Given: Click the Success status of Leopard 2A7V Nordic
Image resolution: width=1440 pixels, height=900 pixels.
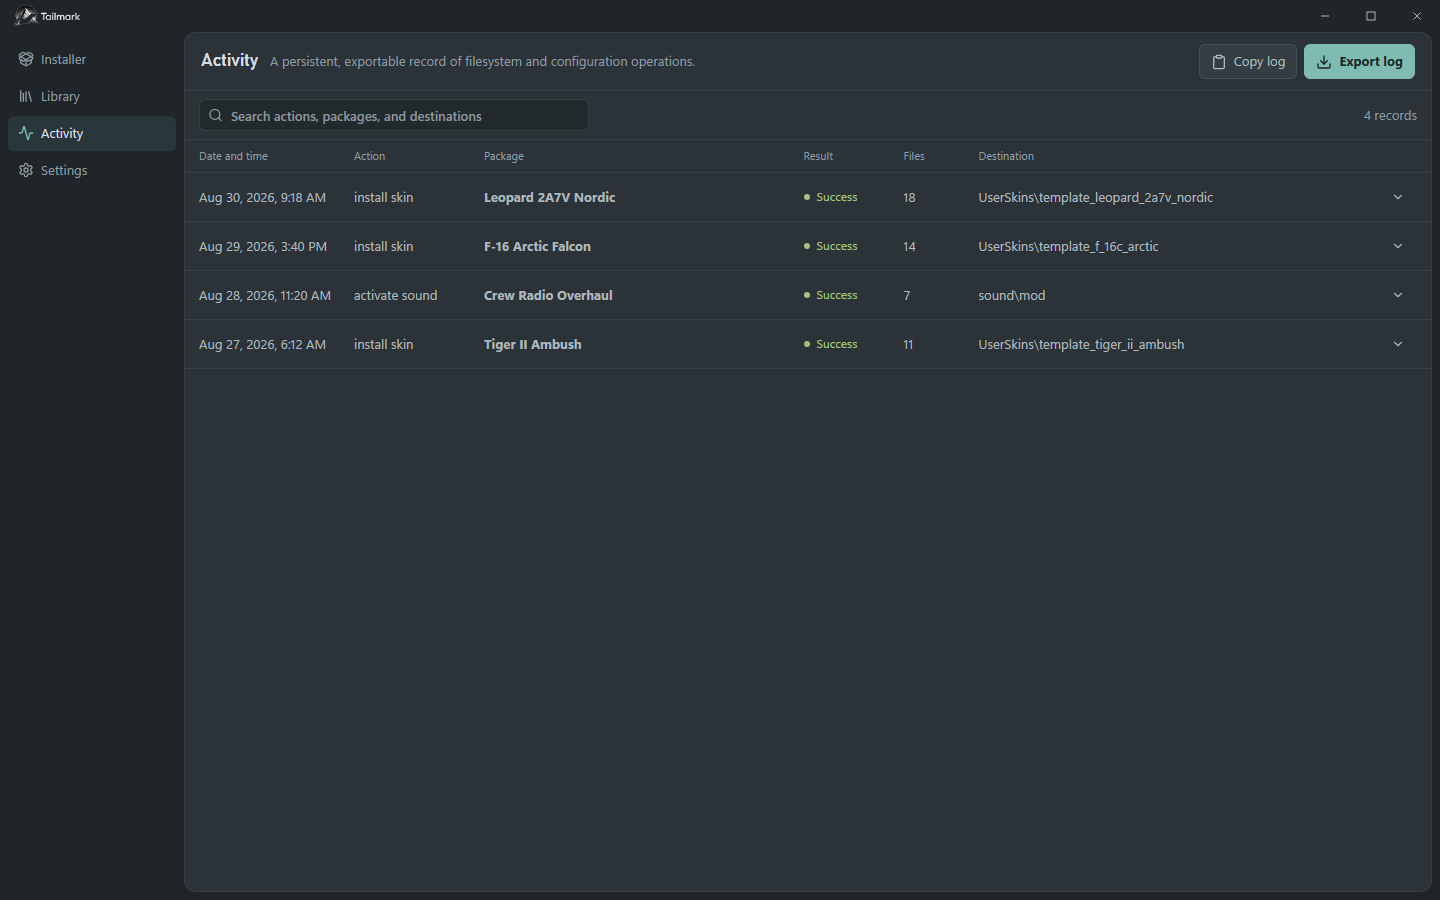Looking at the screenshot, I should [x=830, y=197].
